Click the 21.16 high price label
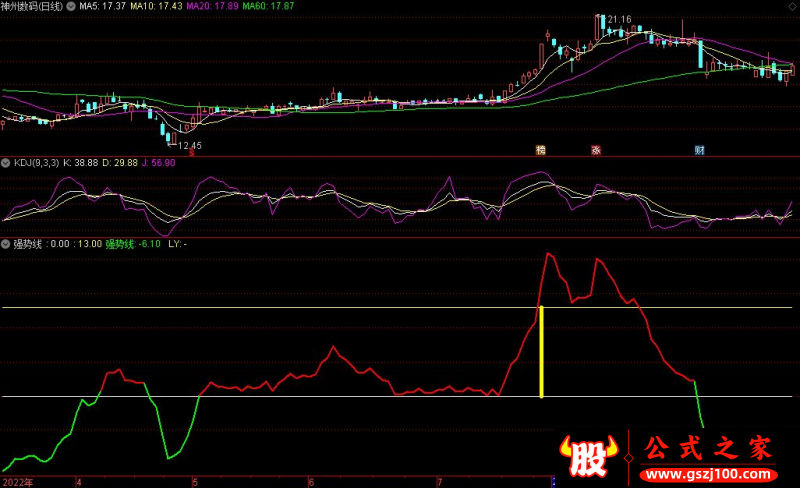Screen dimensions: 800x488 click(x=619, y=19)
